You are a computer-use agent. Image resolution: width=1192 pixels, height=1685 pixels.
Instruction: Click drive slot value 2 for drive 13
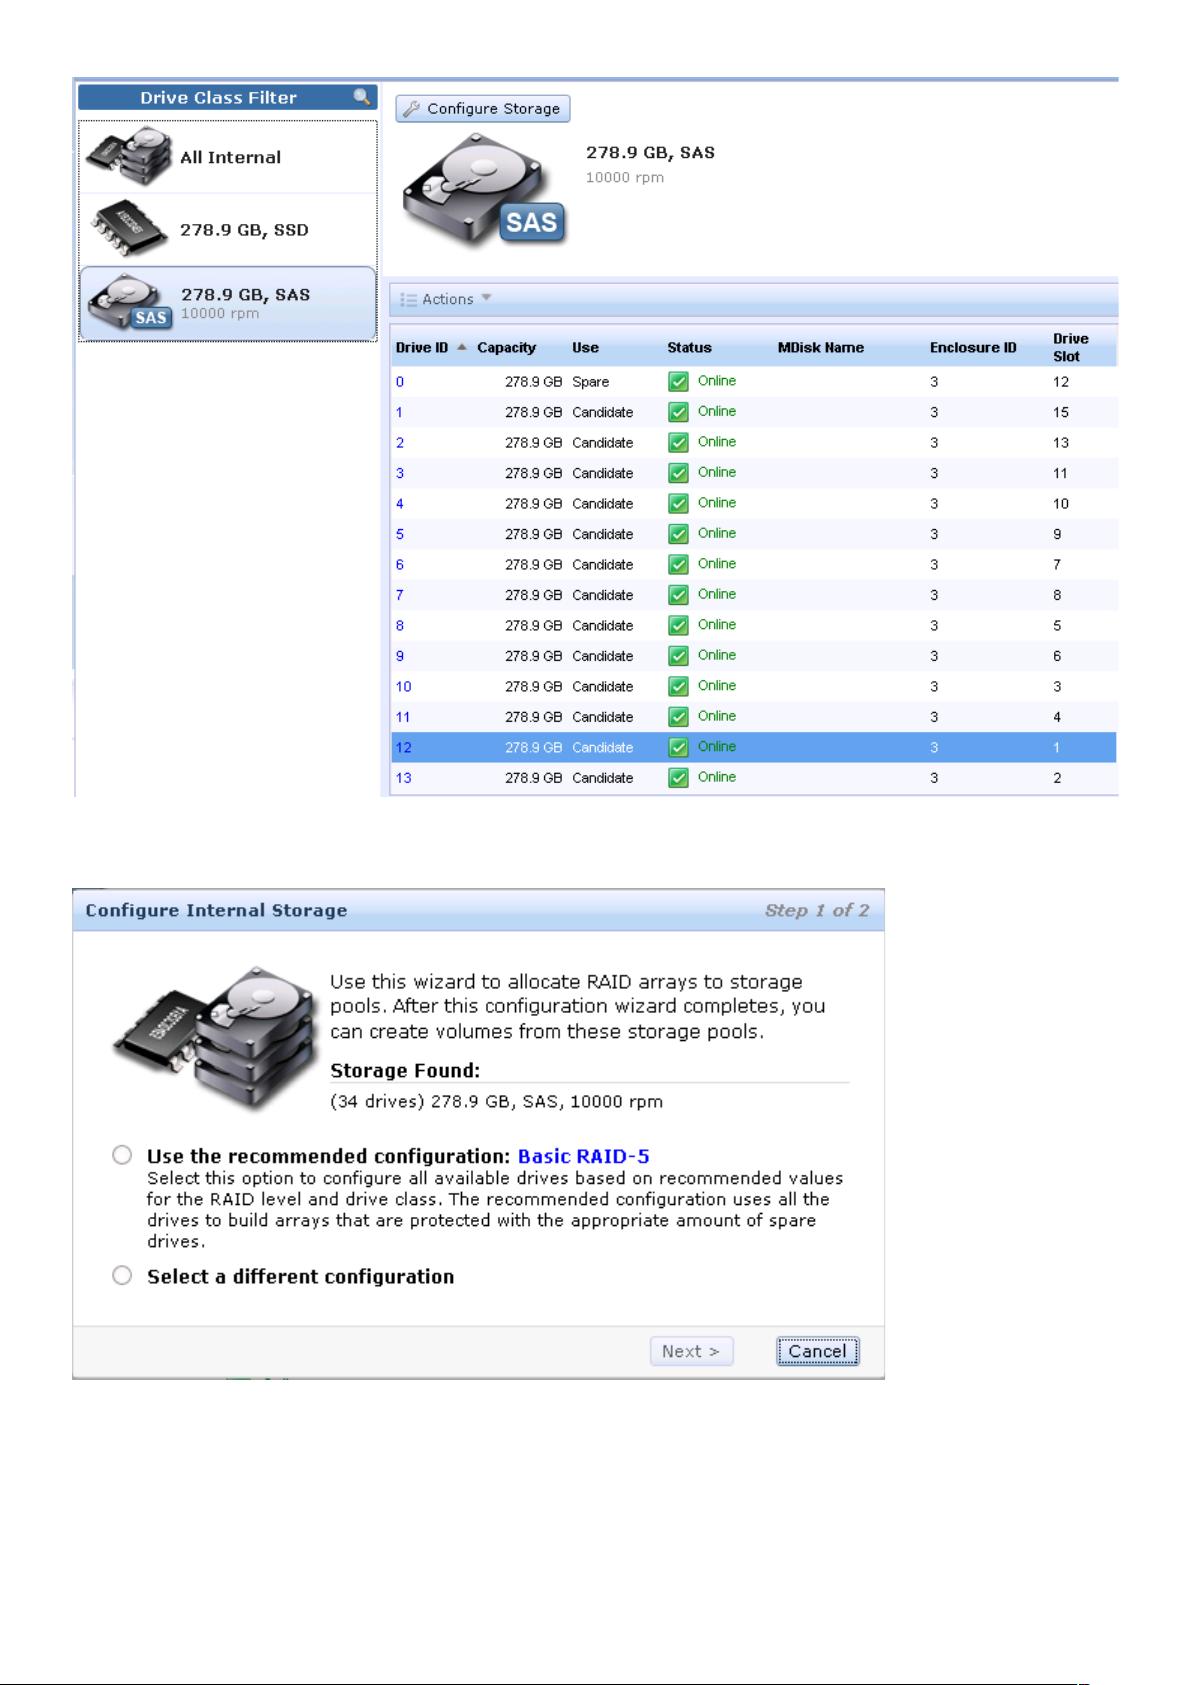tap(1057, 778)
